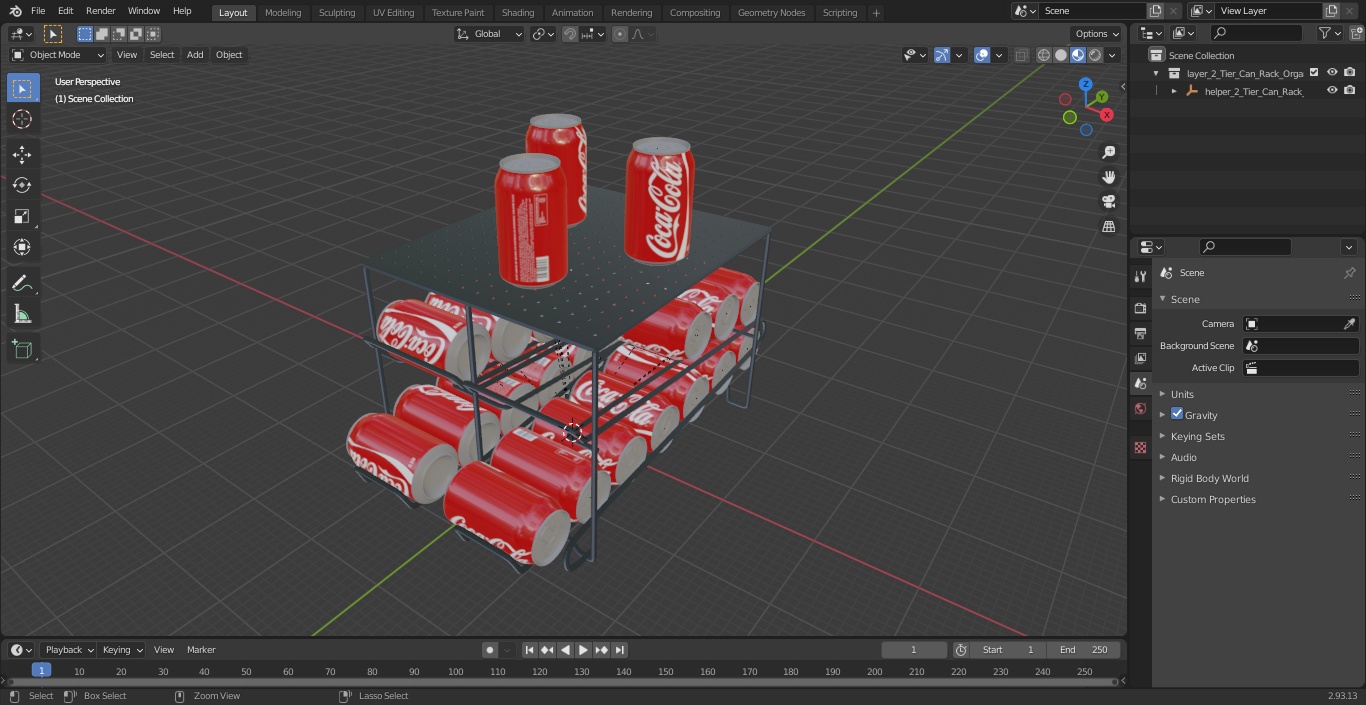1366x705 pixels.
Task: Toggle proportional editing button
Action: 620,34
